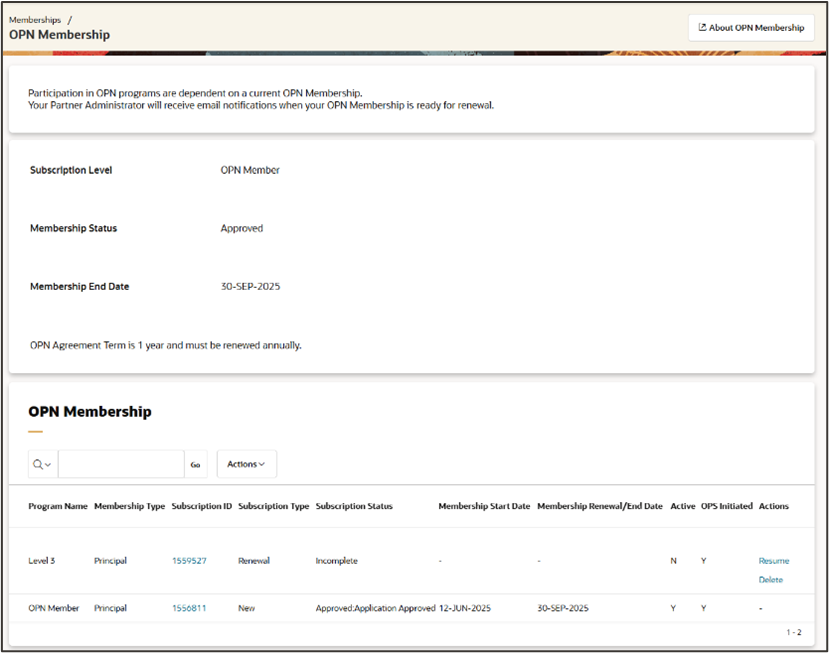This screenshot has height=653, width=829.
Task: Resume the Level 3 renewal application
Action: pos(773,560)
